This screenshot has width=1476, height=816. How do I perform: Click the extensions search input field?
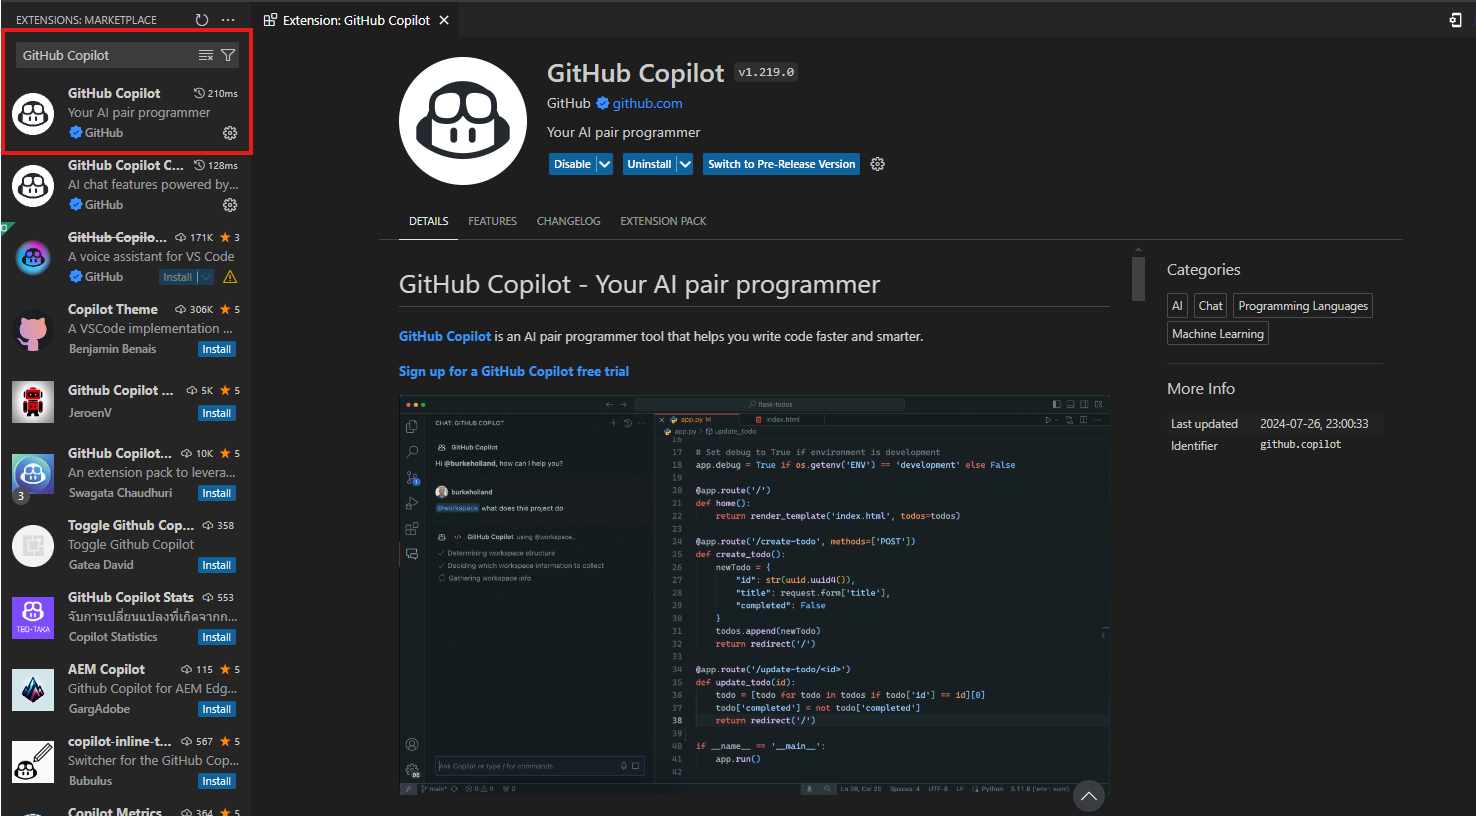[x=105, y=56]
